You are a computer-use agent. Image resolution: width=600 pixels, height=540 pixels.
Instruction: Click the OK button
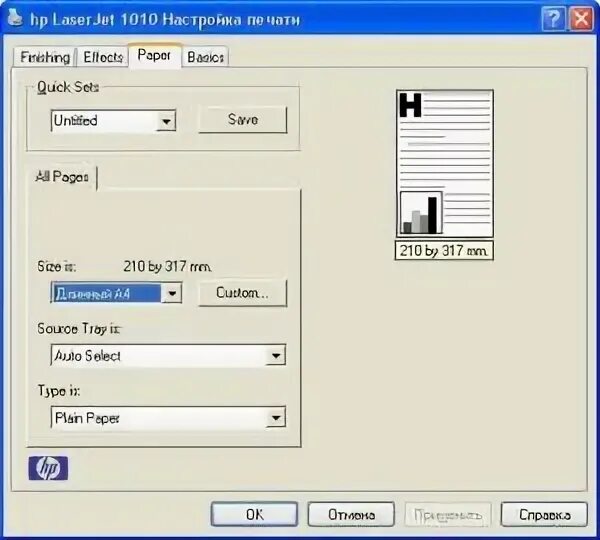coord(254,514)
